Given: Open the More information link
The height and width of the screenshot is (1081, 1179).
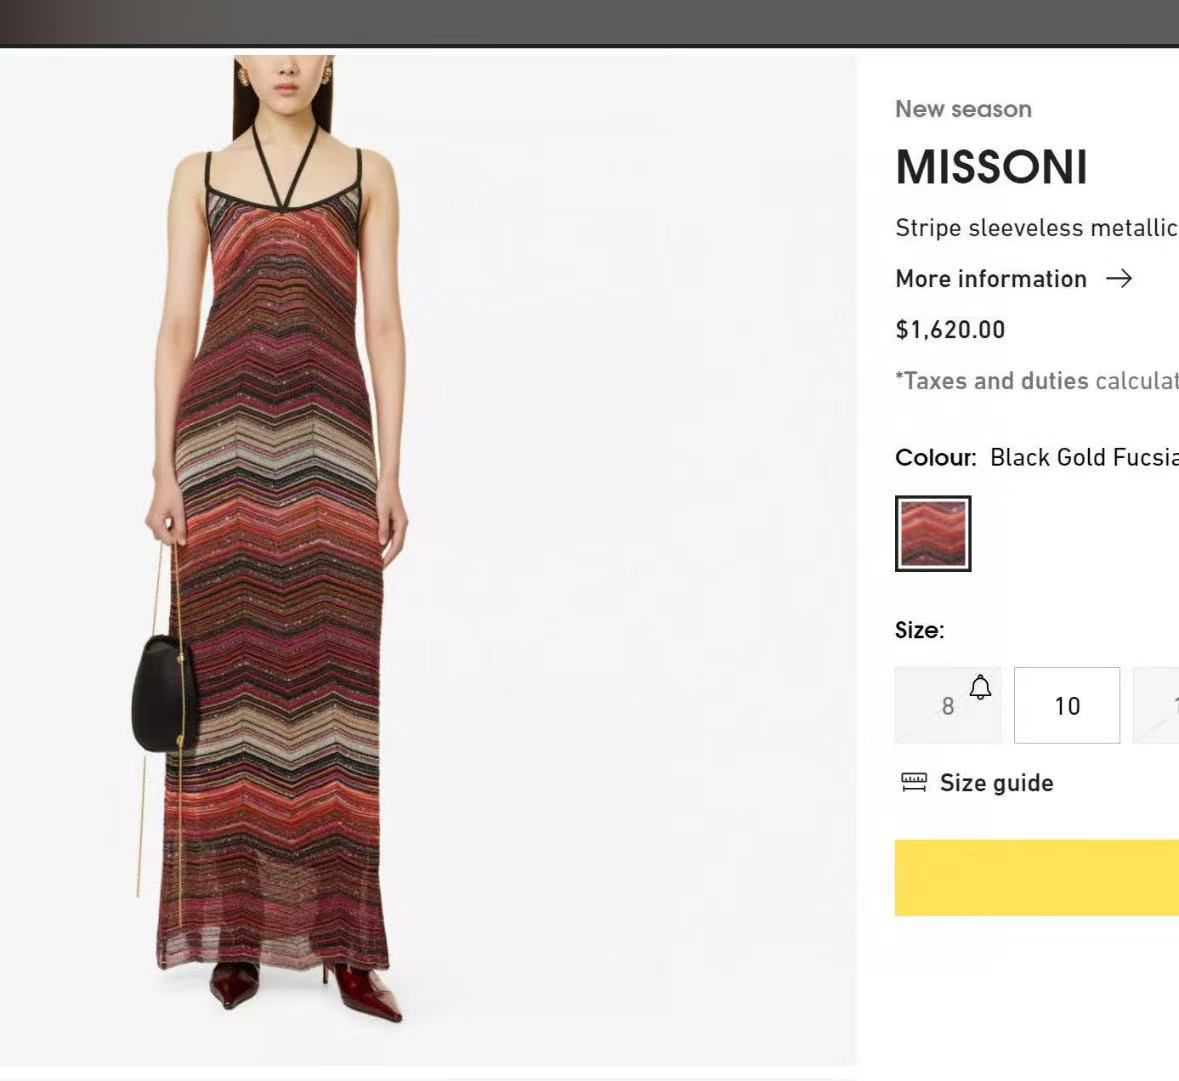Looking at the screenshot, I should pos(991,279).
